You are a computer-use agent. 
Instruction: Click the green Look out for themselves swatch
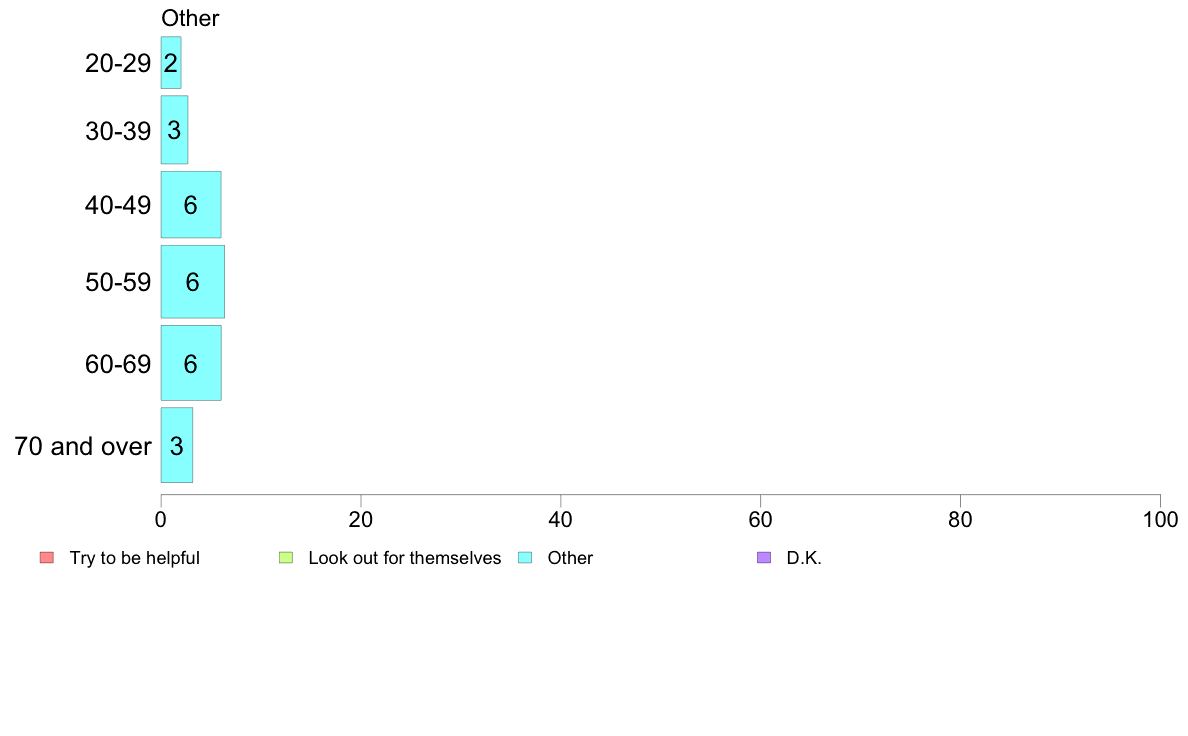pyautogui.click(x=286, y=558)
